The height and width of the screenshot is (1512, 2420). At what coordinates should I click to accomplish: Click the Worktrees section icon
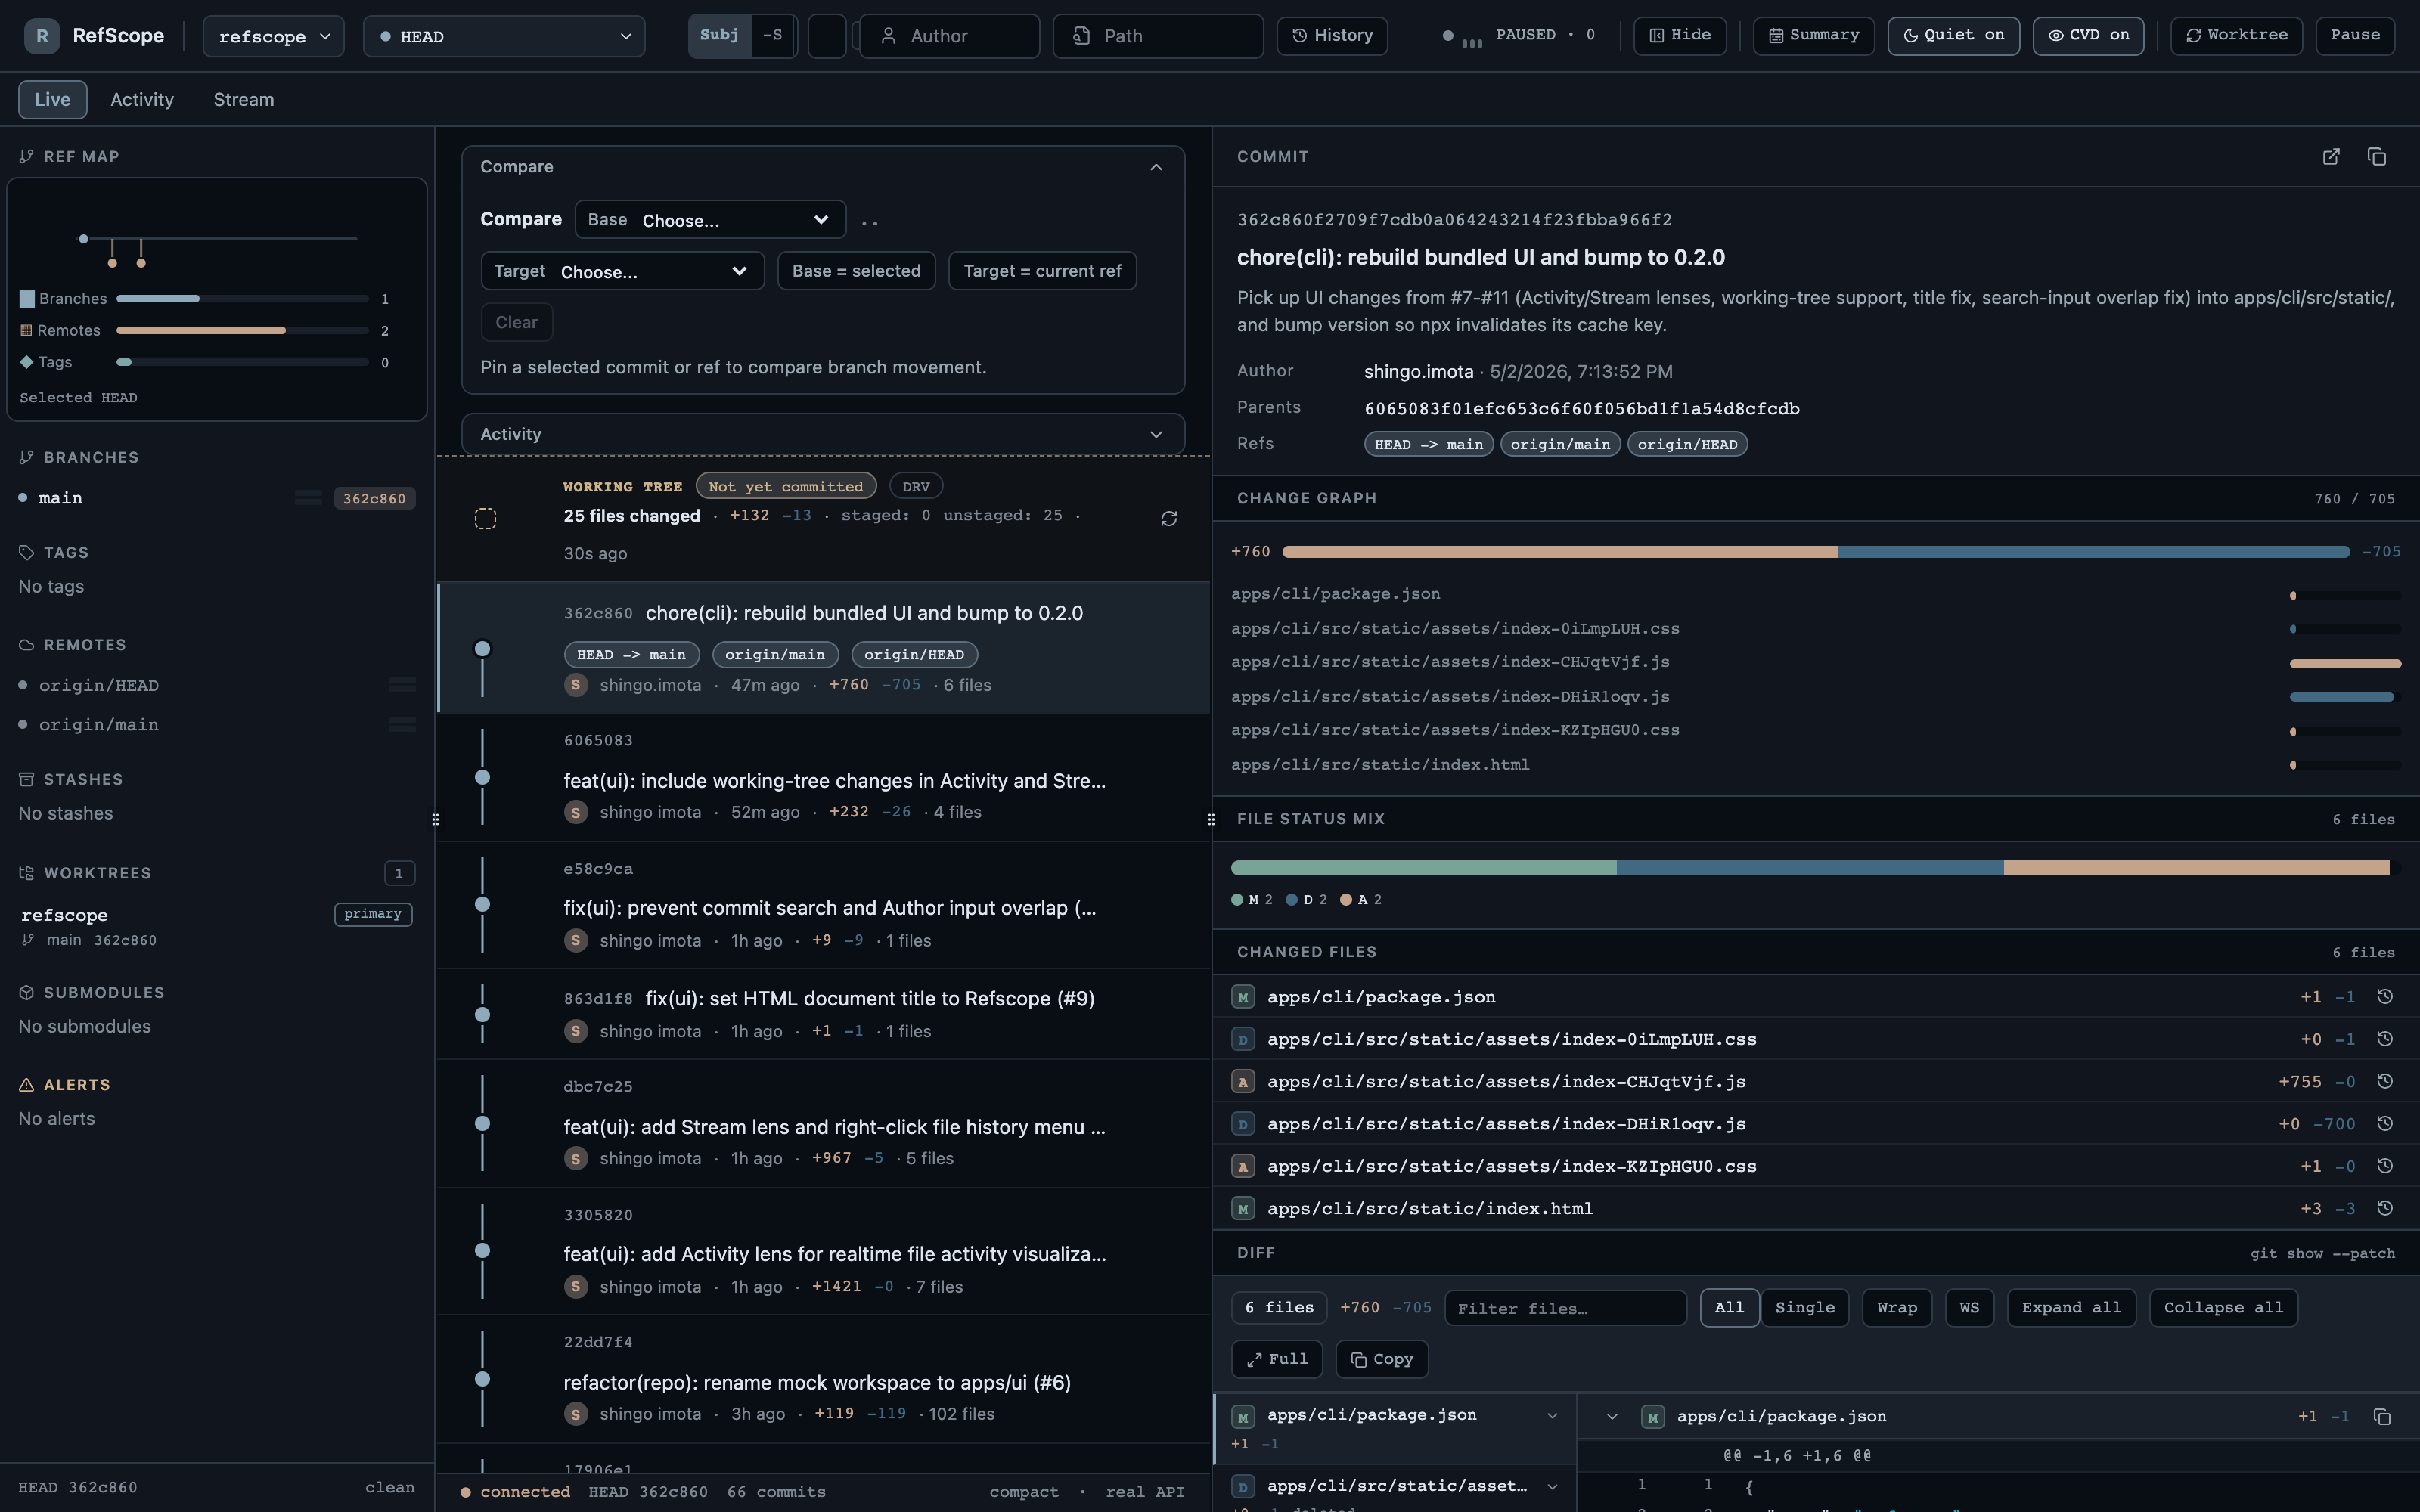[27, 873]
